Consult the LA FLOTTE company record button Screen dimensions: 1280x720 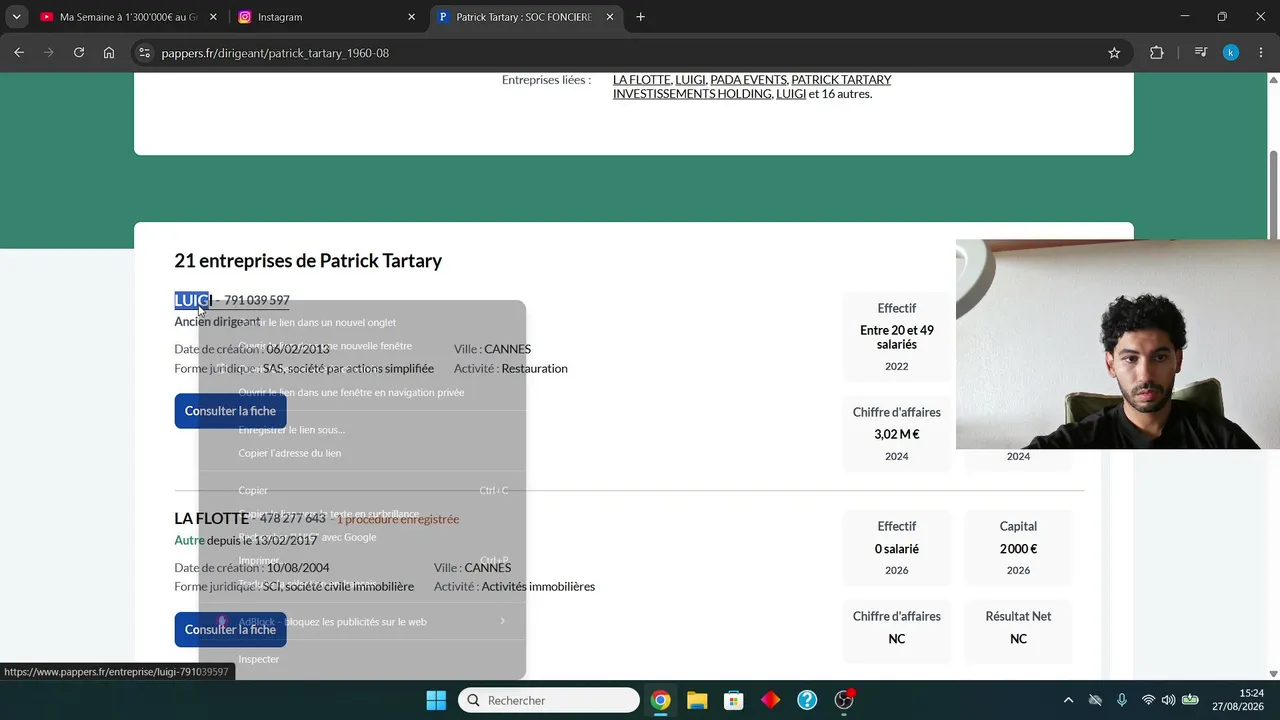pos(230,630)
